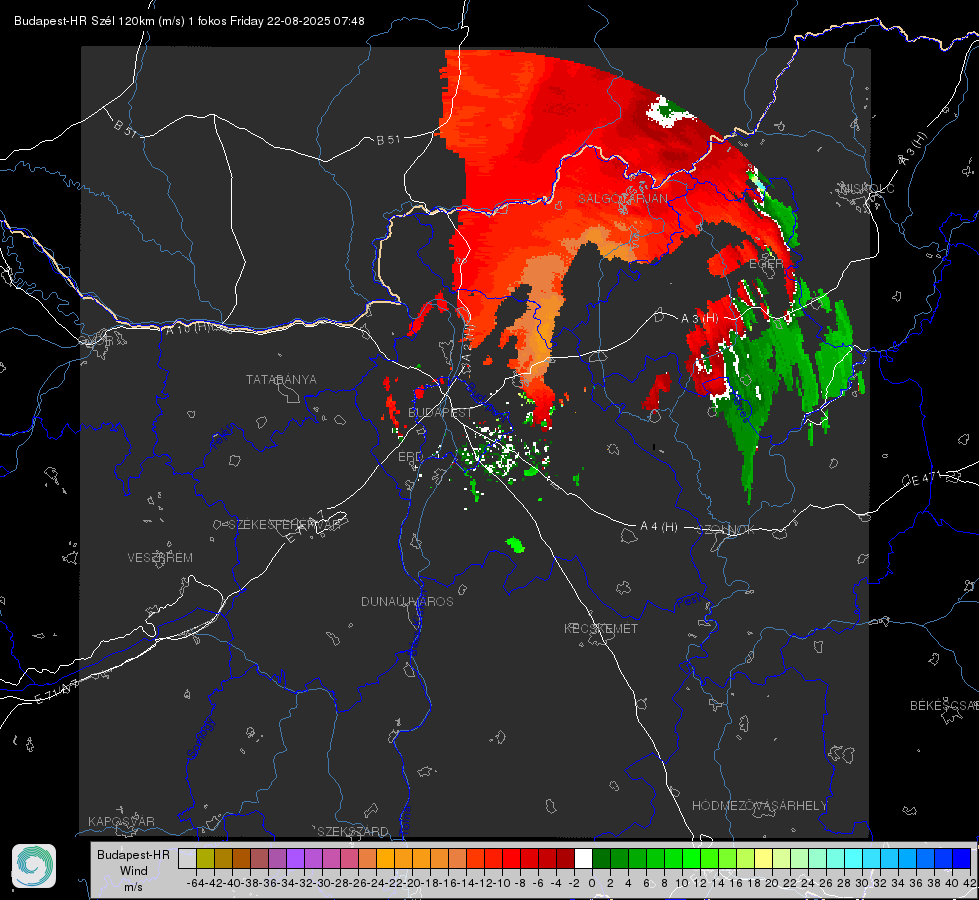Click the SALGÓTARJÁN label
The image size is (979, 900).
(622, 199)
